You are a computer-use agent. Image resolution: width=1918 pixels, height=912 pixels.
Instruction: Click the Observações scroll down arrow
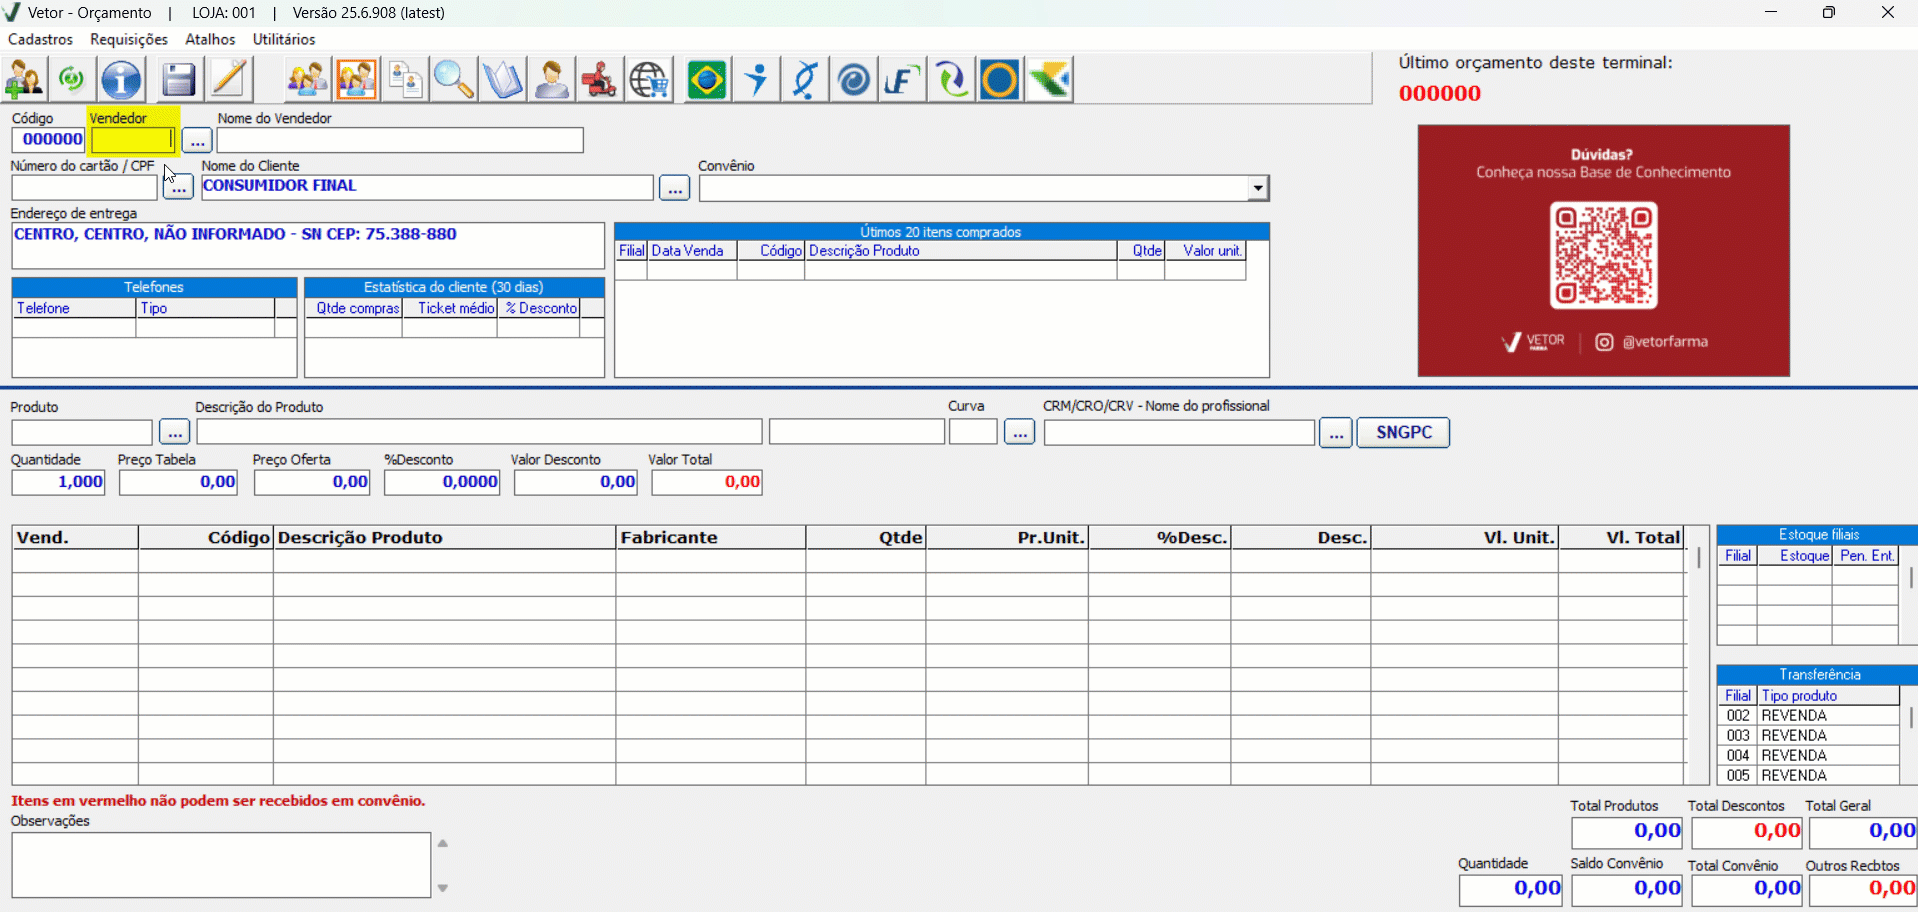[x=443, y=888]
